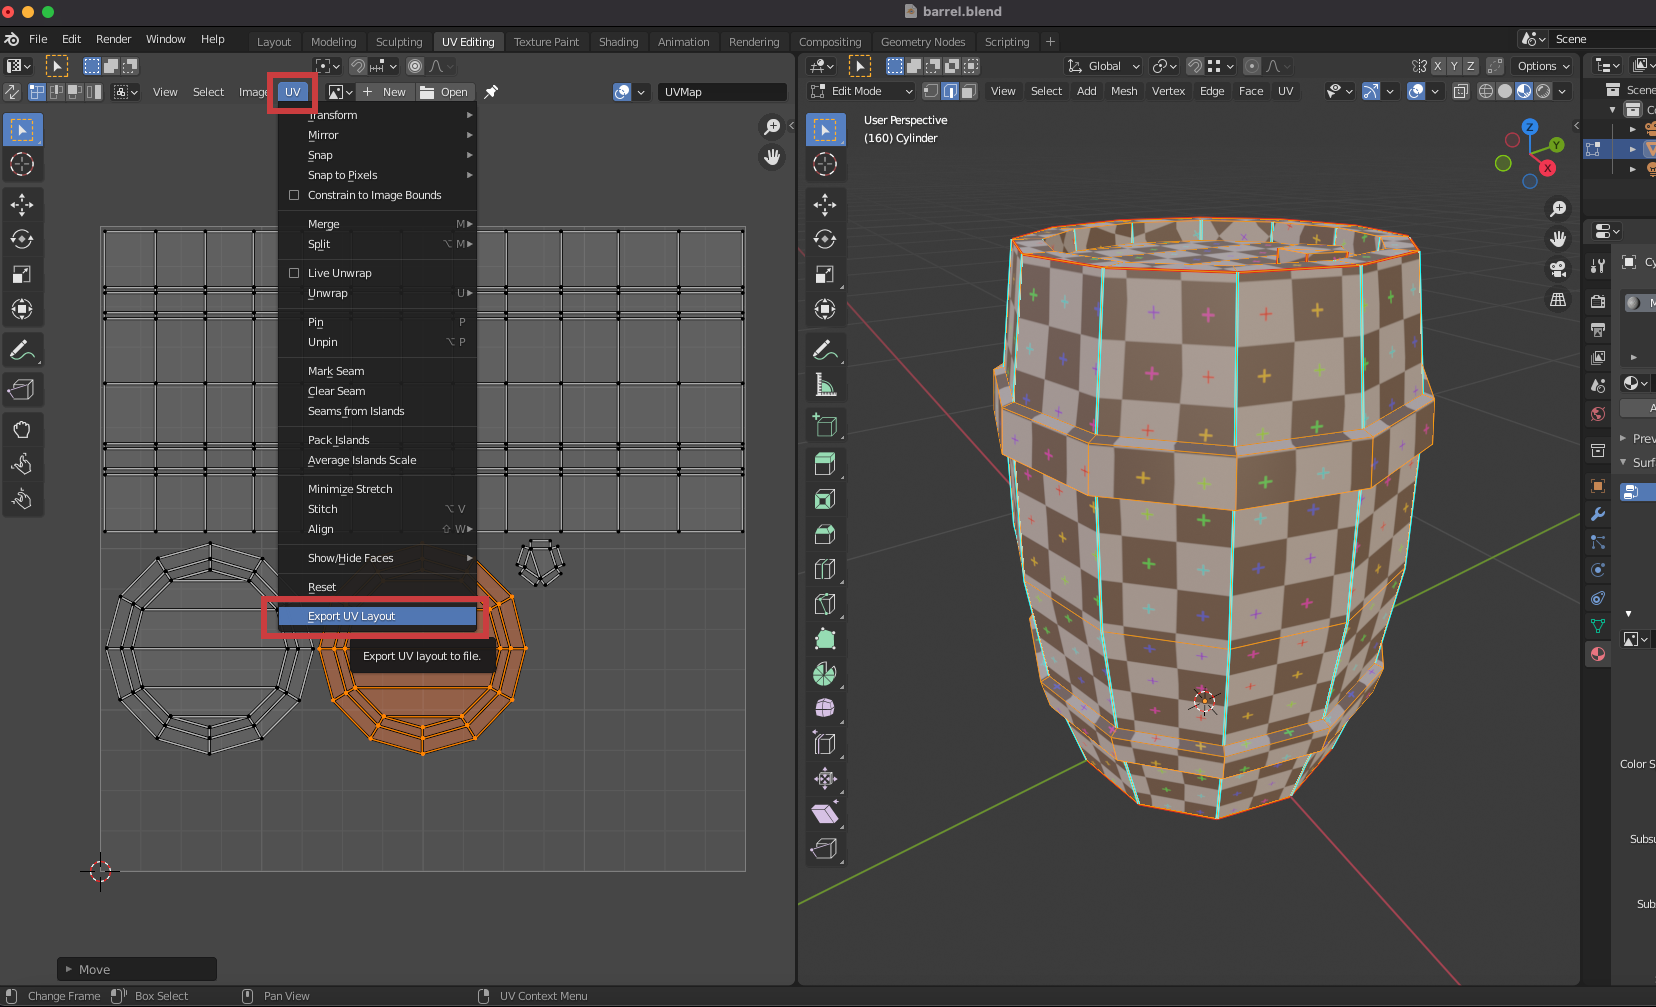This screenshot has width=1656, height=1007.
Task: Click the New image button
Action: click(385, 92)
